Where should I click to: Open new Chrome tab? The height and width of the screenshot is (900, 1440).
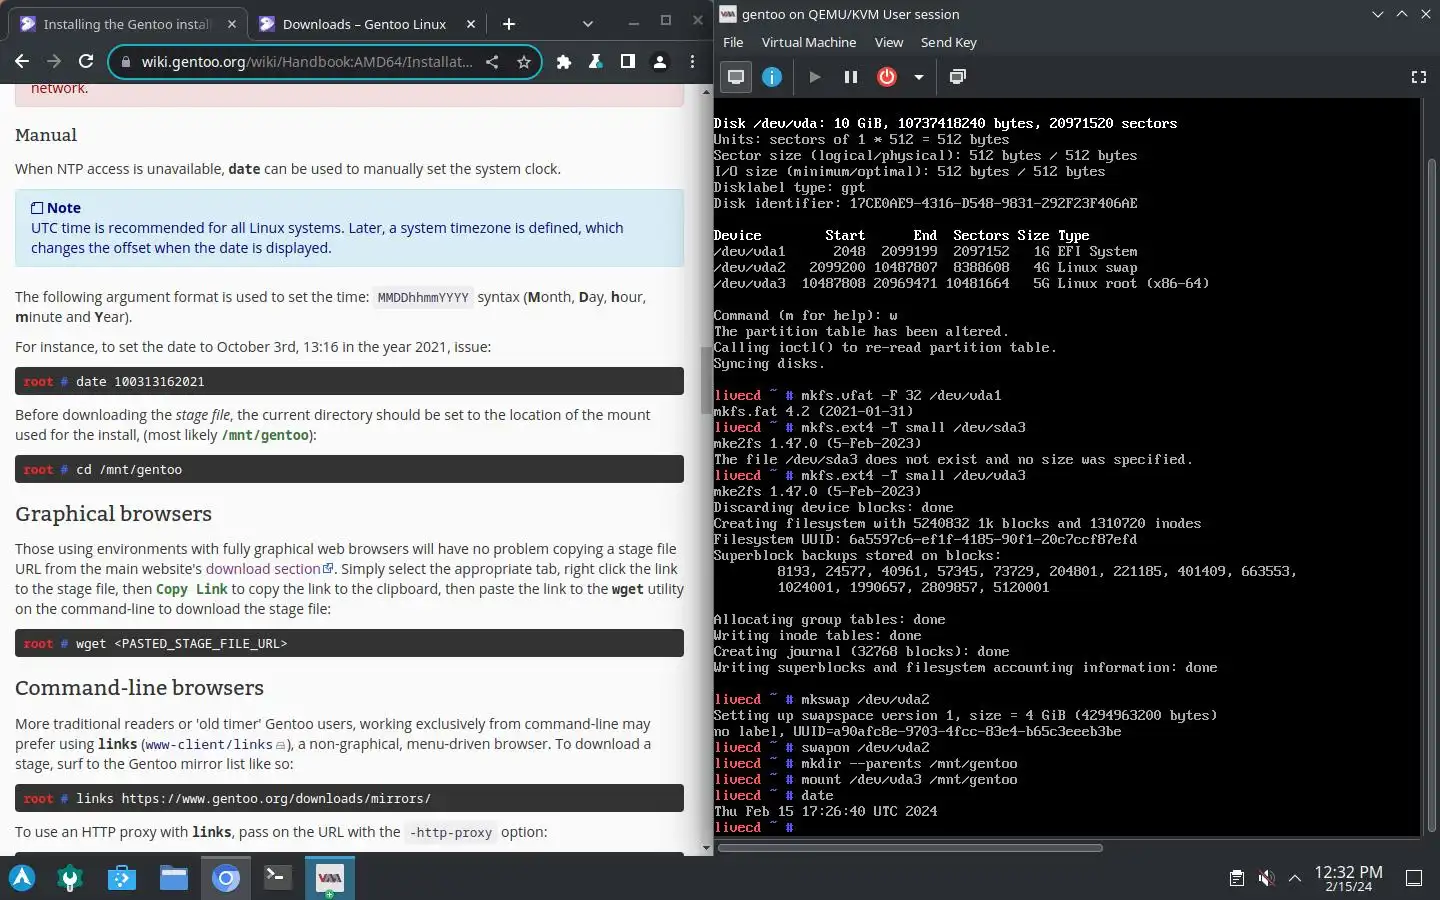pyautogui.click(x=508, y=24)
